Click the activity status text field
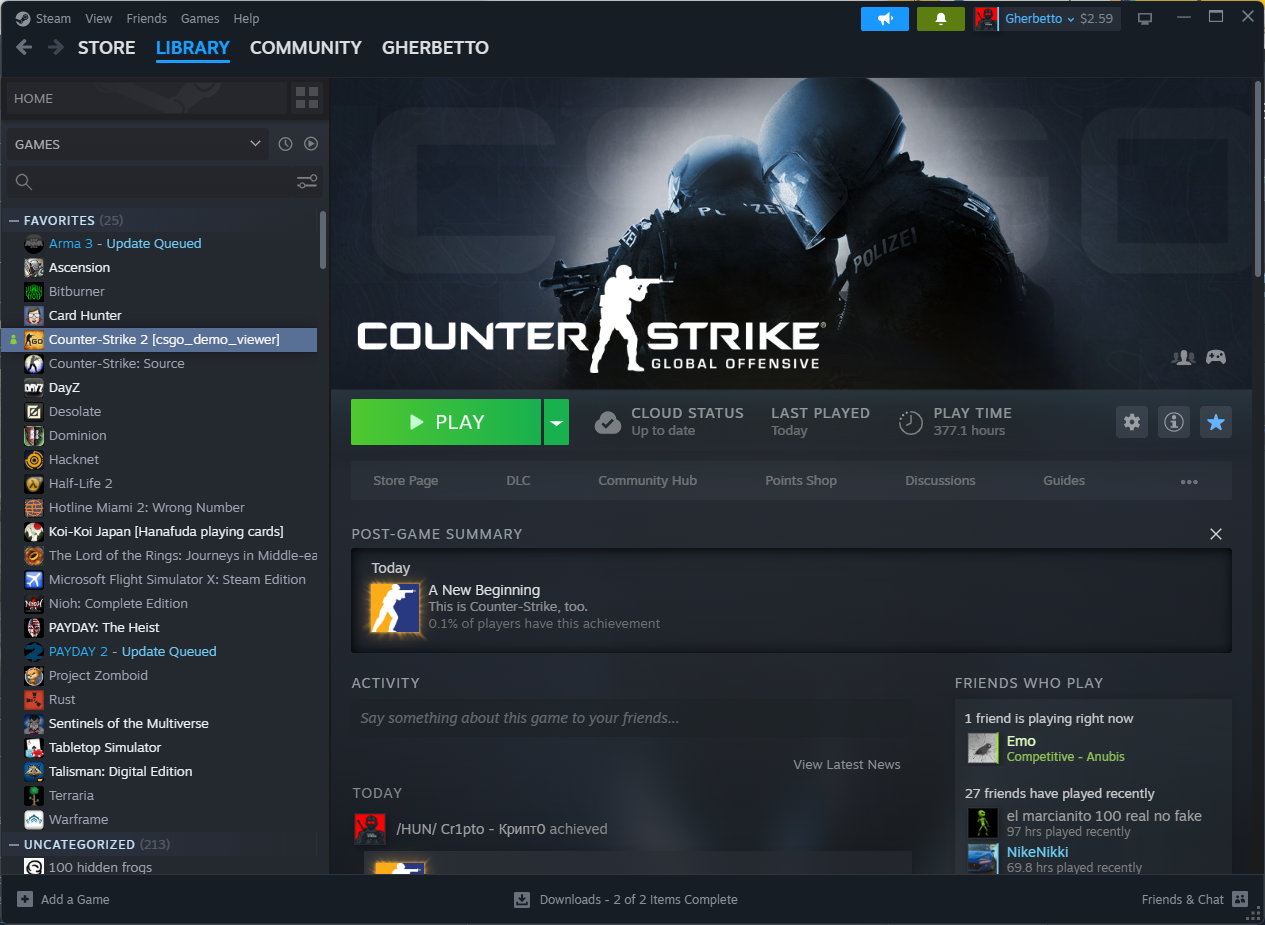 630,718
